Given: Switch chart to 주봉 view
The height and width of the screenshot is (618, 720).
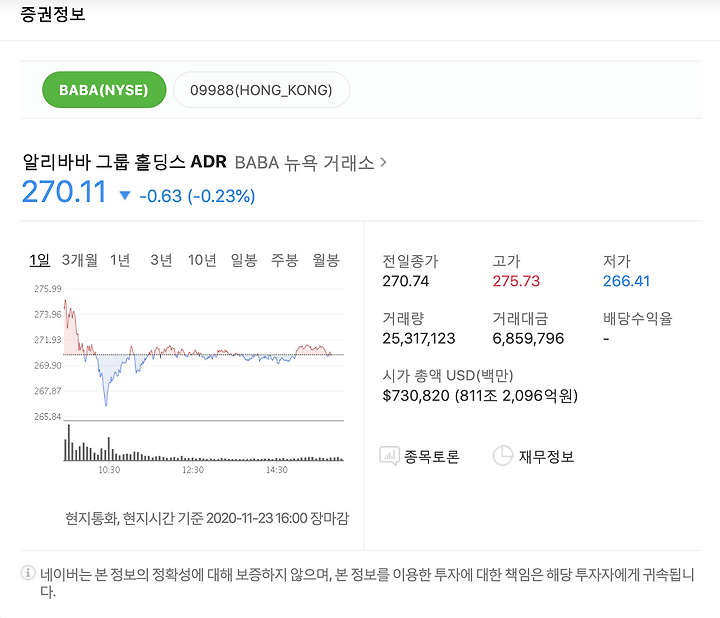Looking at the screenshot, I should tap(285, 260).
